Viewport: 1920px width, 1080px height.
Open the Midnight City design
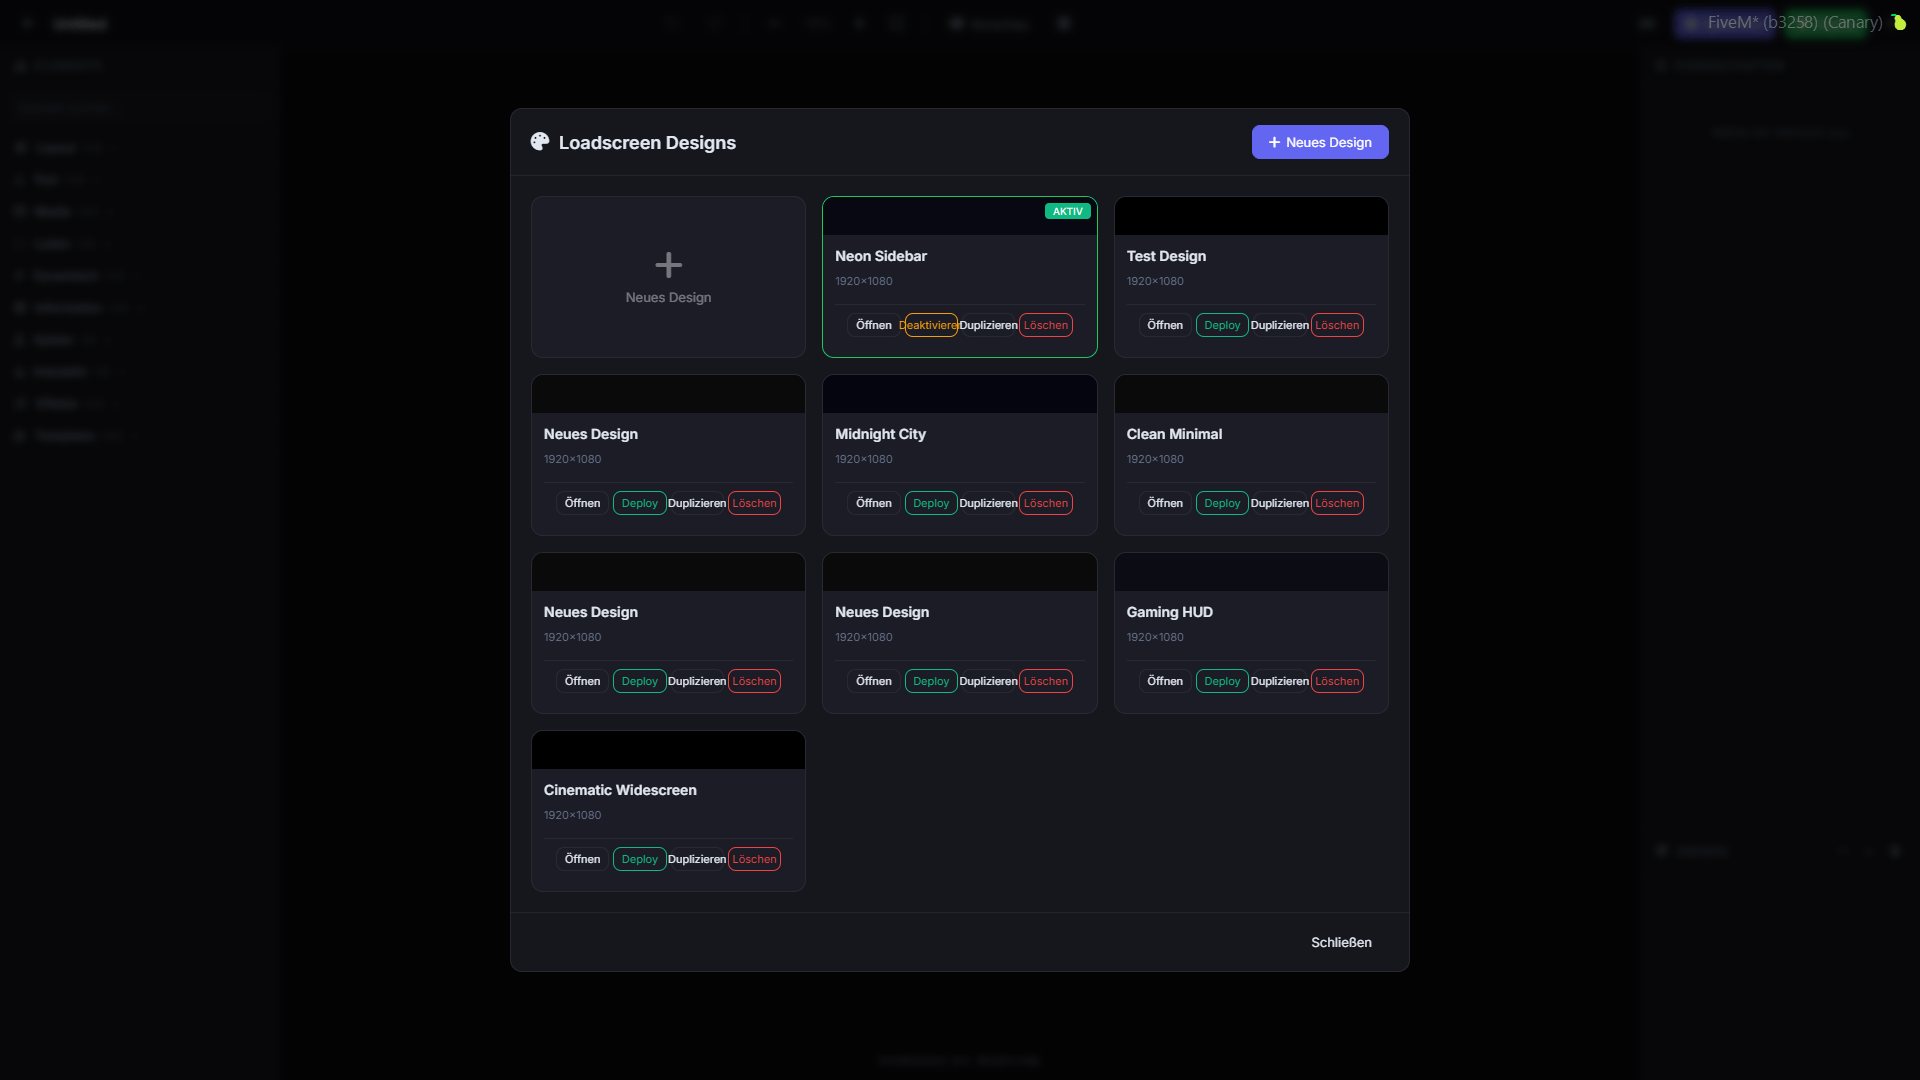873,503
